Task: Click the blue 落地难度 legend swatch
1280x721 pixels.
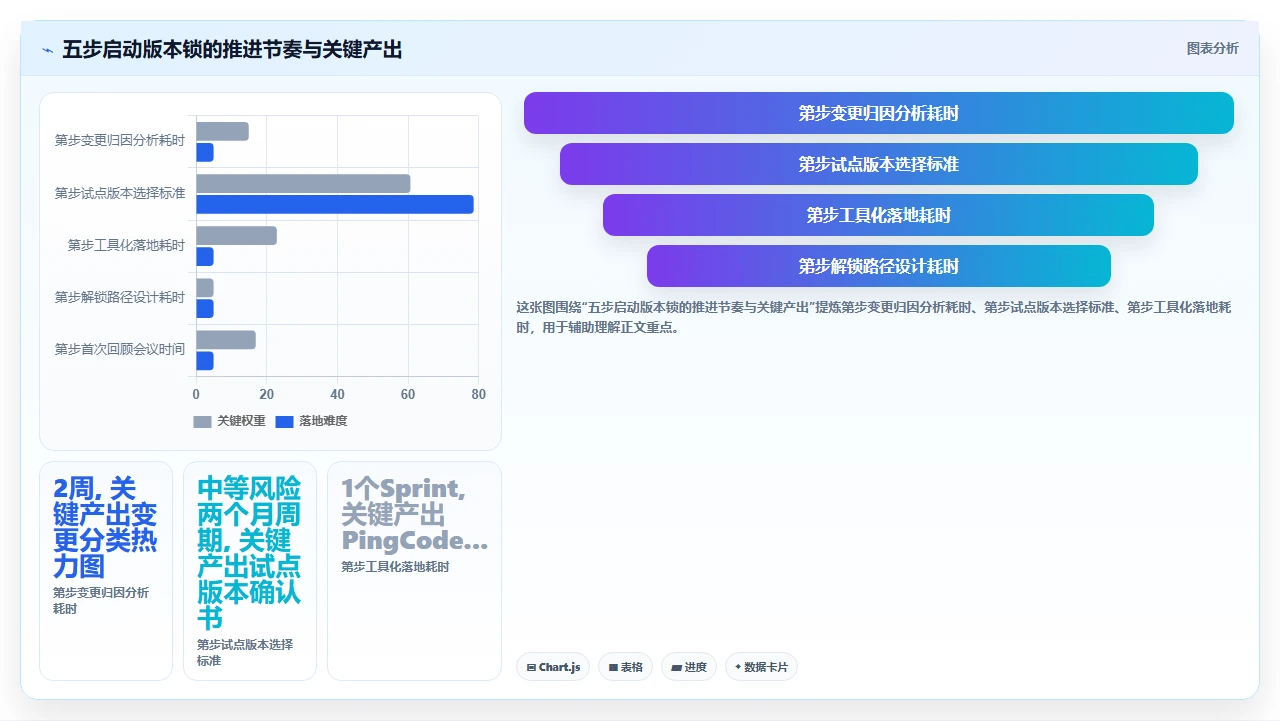Action: tap(284, 422)
